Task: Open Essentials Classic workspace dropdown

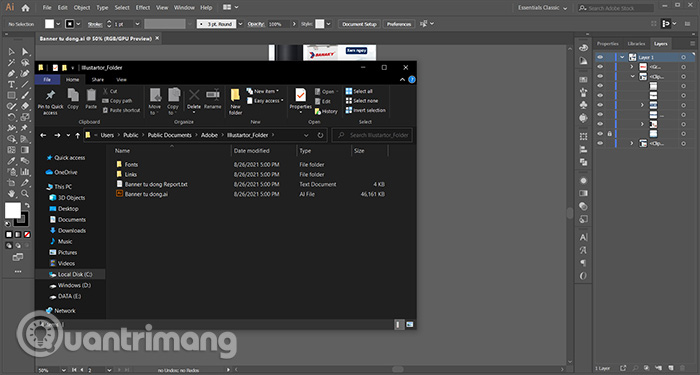Action: (542, 8)
